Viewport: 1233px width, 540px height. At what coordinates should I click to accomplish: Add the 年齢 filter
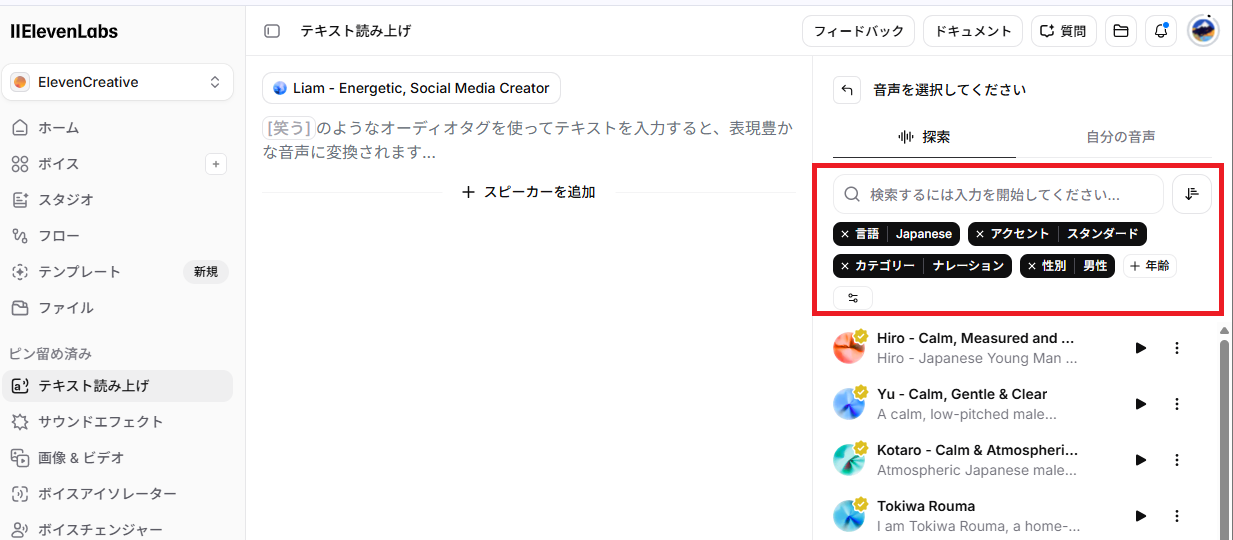coord(1150,266)
